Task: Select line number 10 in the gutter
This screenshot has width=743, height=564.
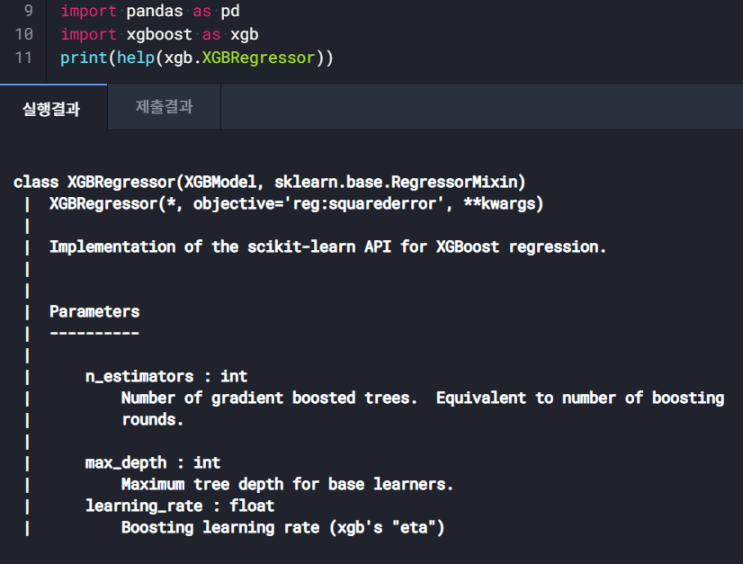Action: (24, 35)
